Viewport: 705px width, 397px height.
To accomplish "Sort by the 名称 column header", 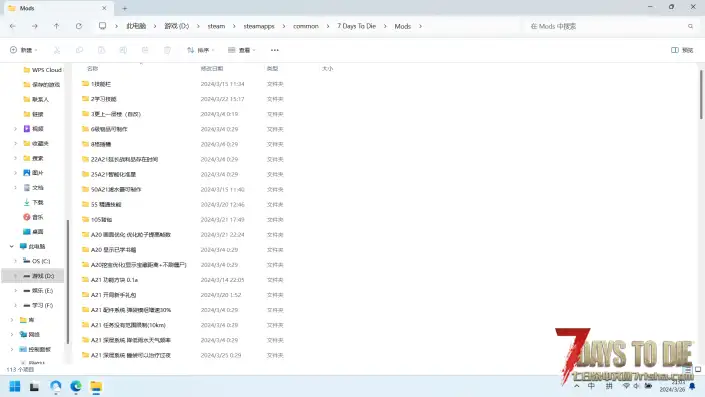I will pyautogui.click(x=93, y=69).
